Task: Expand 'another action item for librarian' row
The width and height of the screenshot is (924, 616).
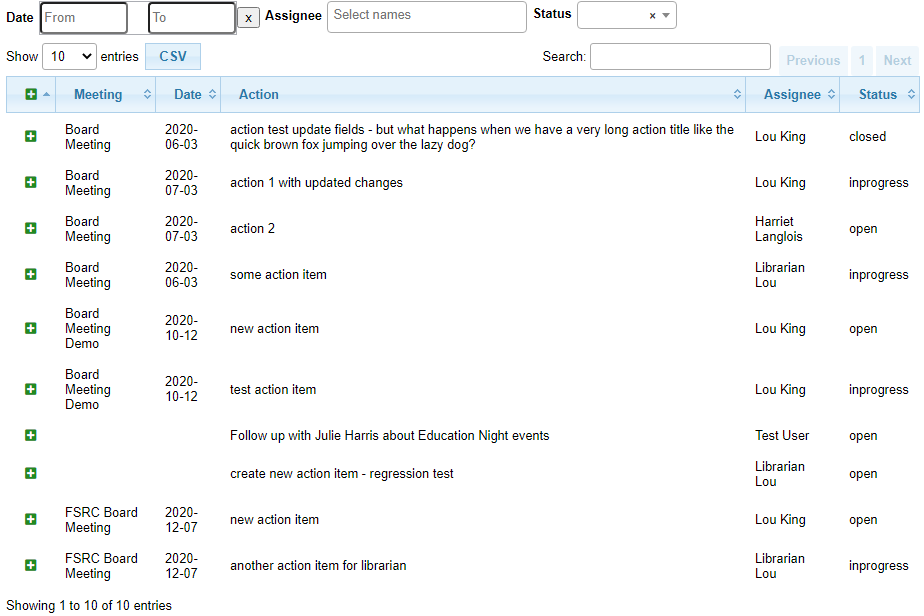Action: click(31, 565)
